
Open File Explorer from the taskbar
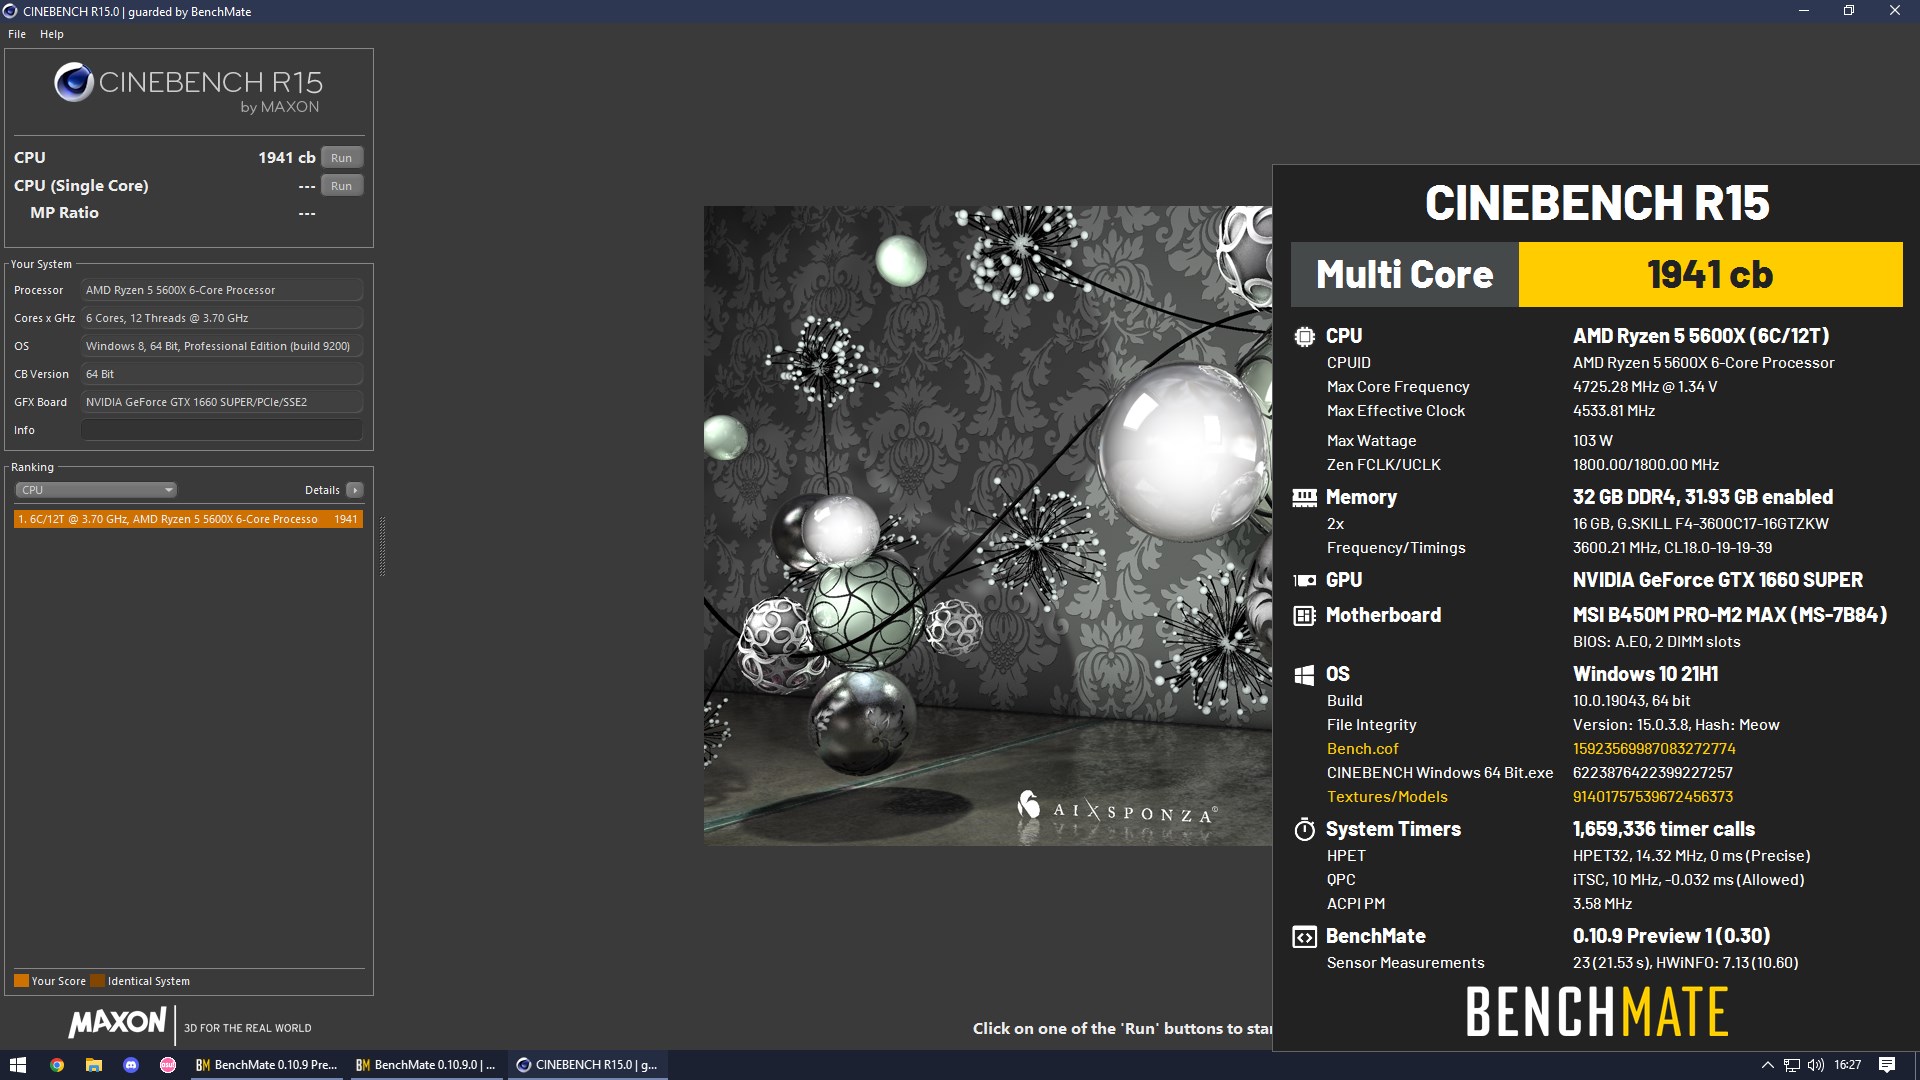point(94,1065)
